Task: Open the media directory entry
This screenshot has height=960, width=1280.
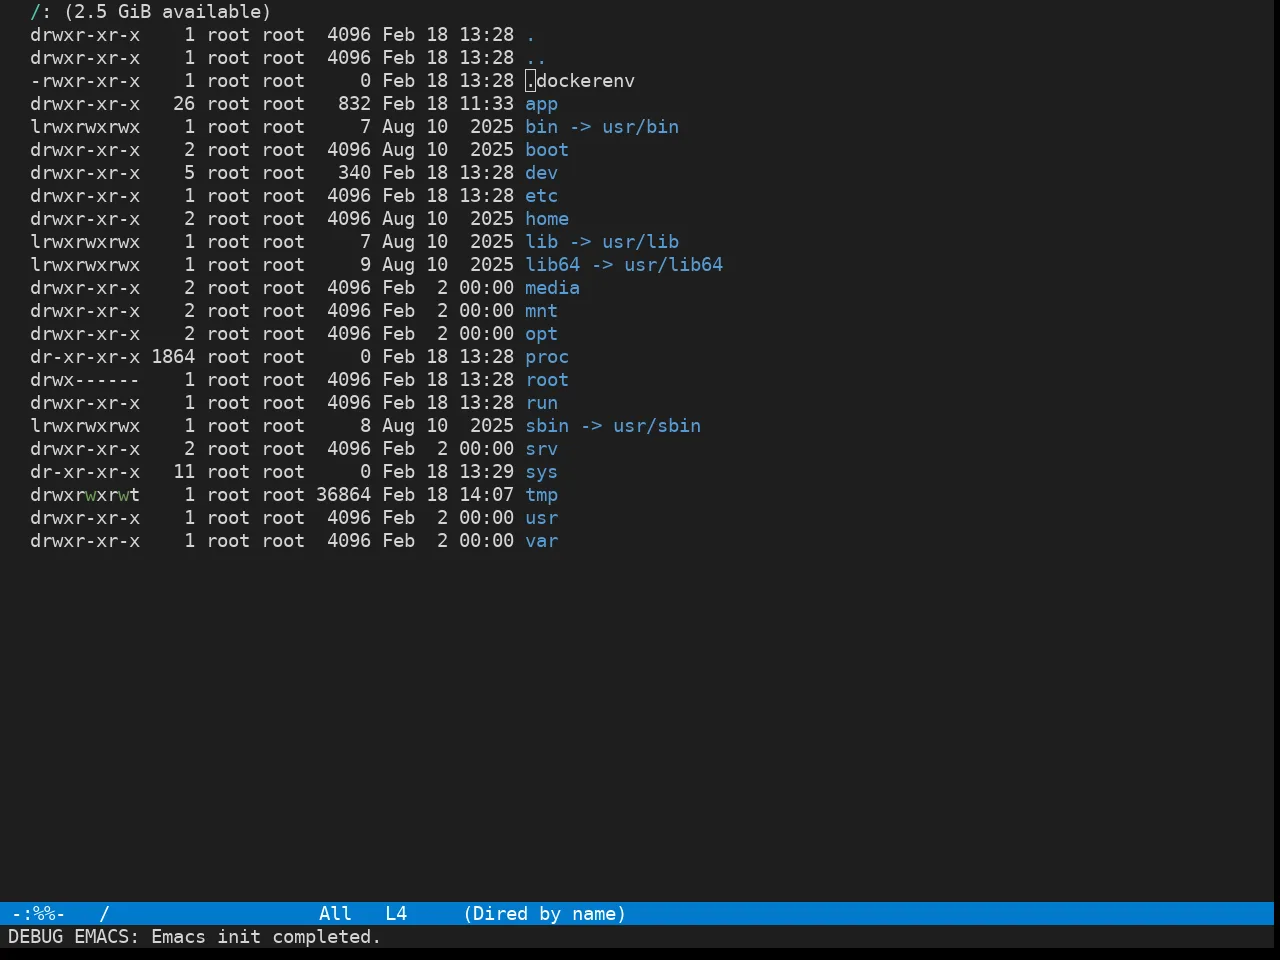Action: click(552, 288)
